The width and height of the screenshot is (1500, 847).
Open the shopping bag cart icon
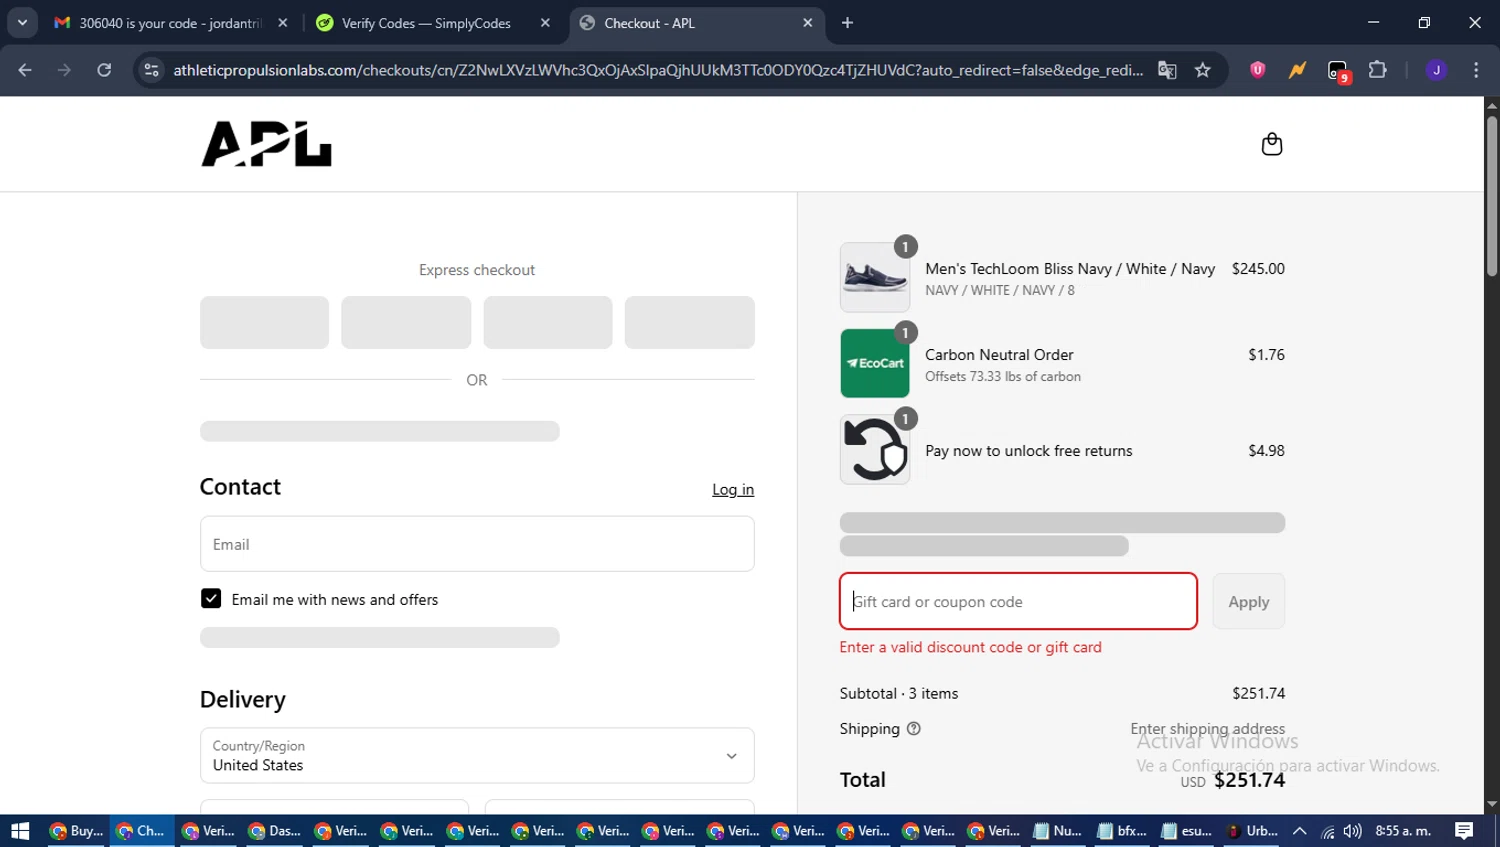point(1271,144)
